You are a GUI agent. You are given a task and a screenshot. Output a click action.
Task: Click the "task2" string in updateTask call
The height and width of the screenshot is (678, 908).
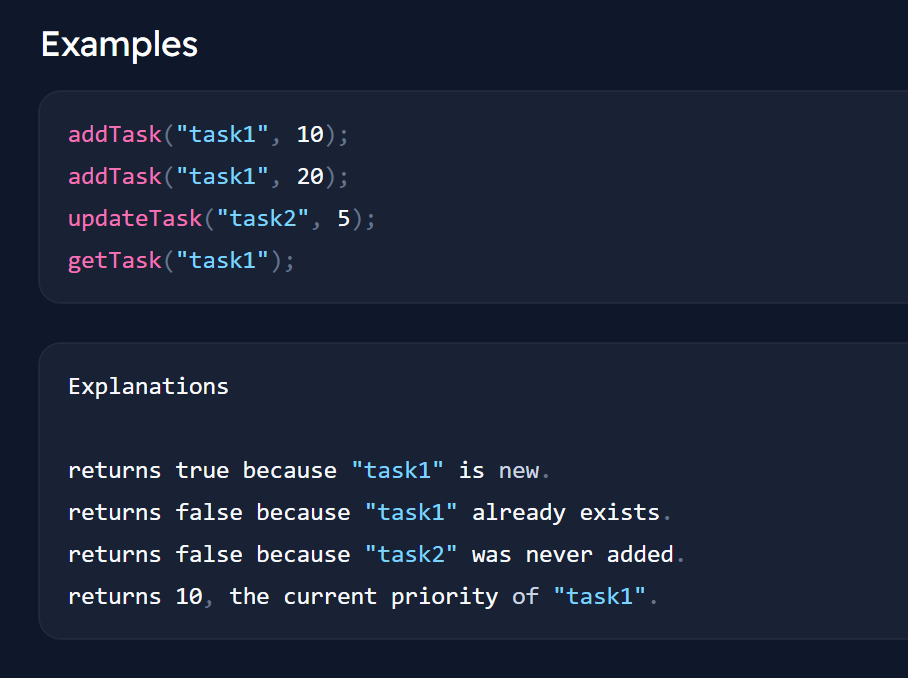pos(262,219)
